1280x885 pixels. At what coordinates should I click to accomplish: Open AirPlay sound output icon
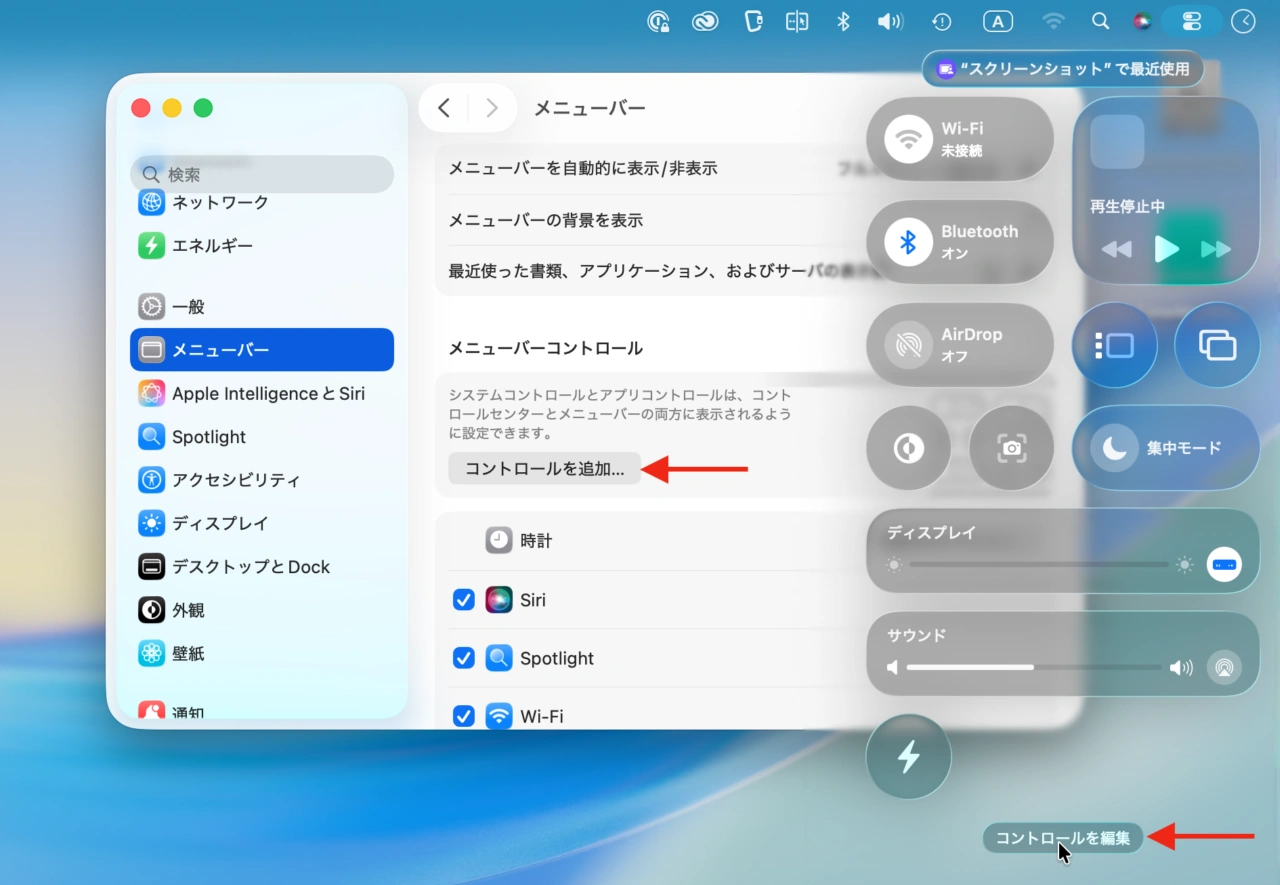(x=1223, y=667)
